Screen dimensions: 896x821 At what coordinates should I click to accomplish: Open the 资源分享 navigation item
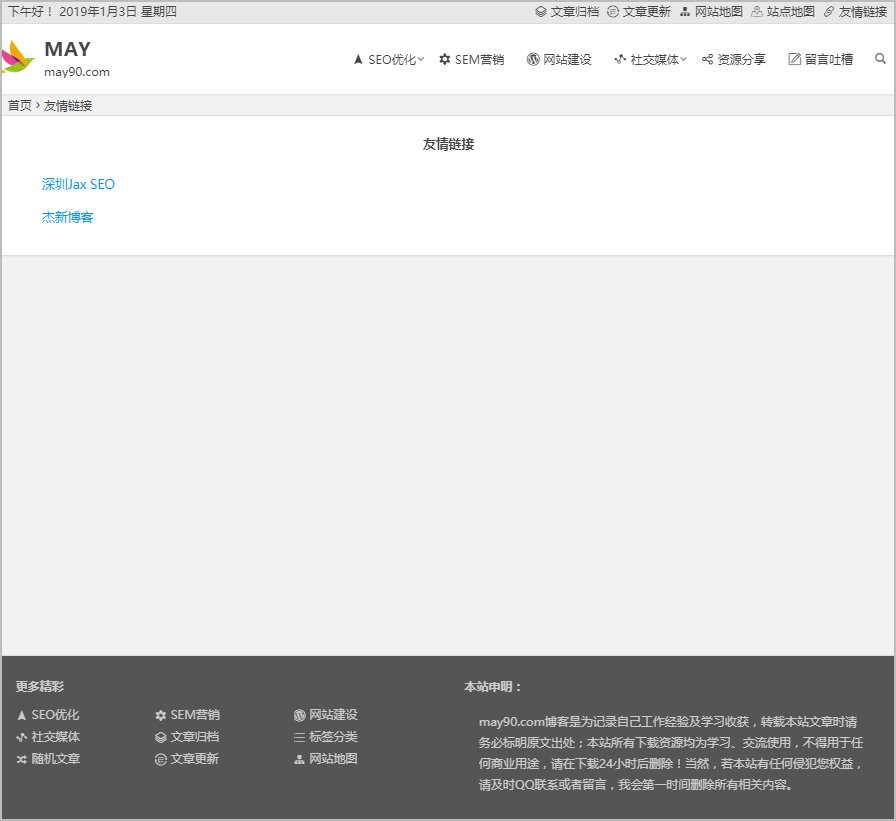click(x=734, y=59)
